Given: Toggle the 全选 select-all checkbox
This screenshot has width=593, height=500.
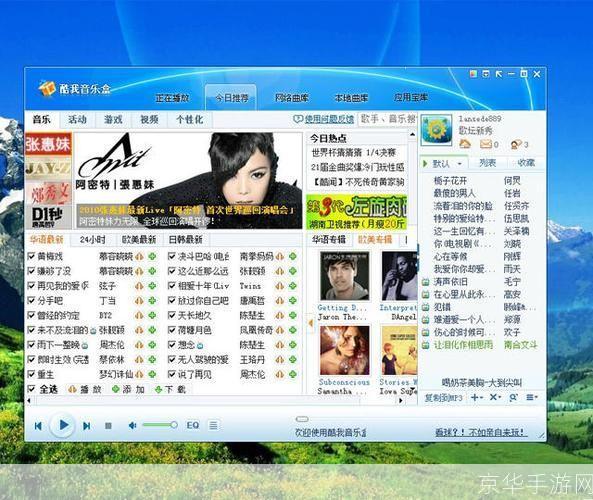Looking at the screenshot, I should (31, 389).
